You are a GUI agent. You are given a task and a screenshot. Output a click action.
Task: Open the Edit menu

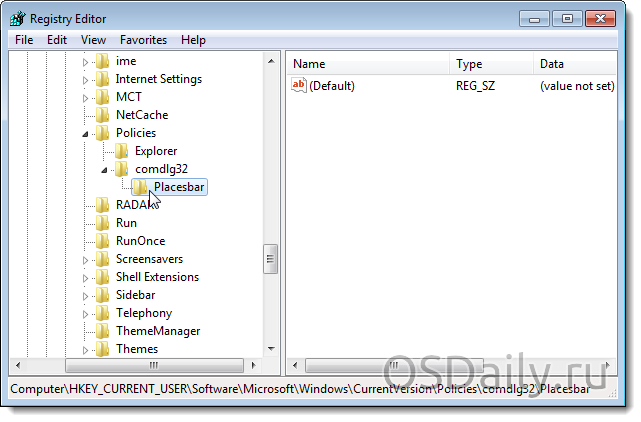tap(57, 40)
